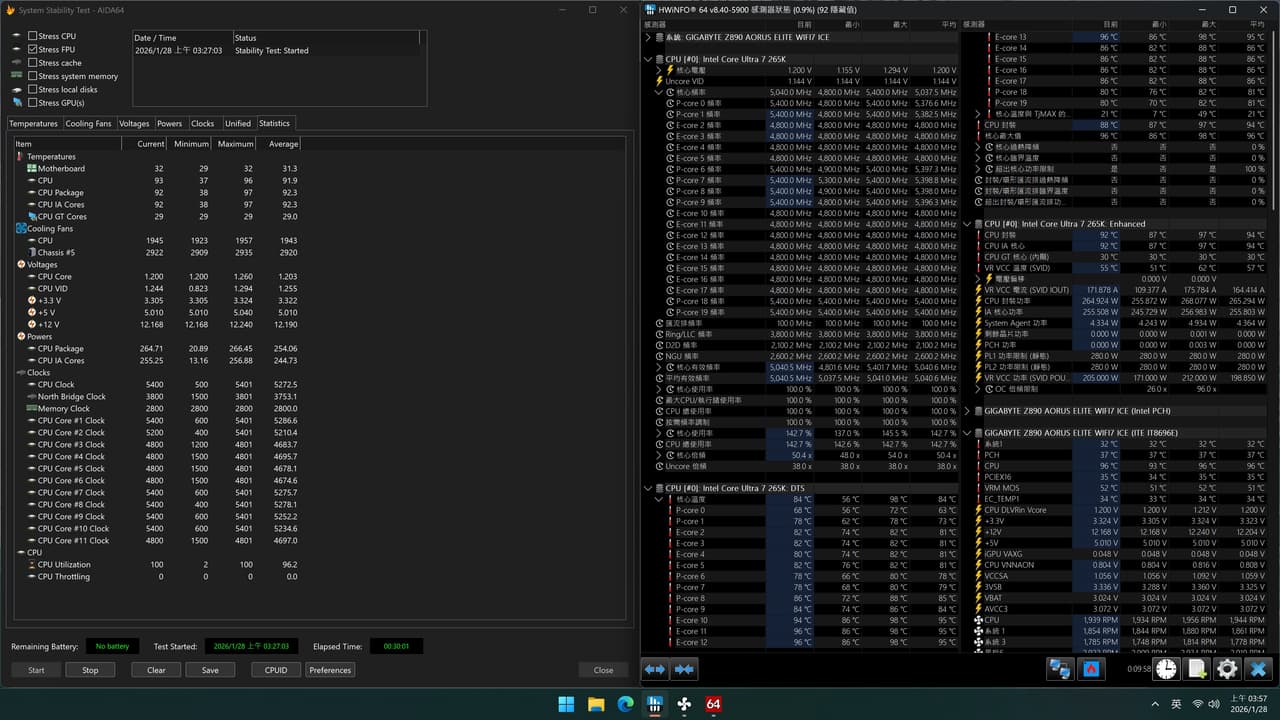Open HWiNFO settings gear icon

coord(1227,669)
